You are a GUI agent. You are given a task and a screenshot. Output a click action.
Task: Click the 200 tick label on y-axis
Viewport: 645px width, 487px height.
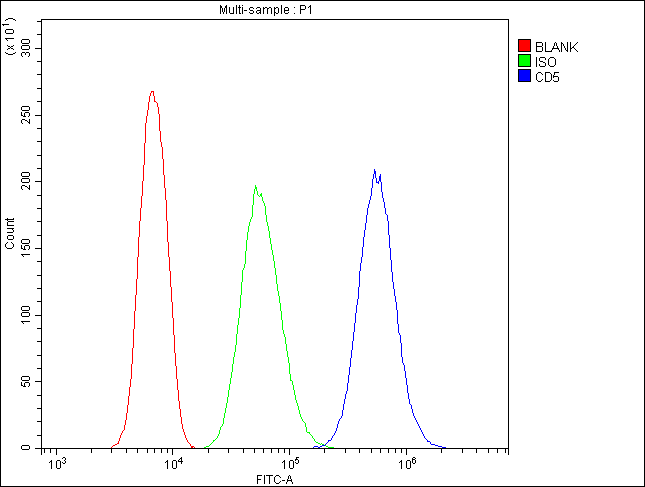pyautogui.click(x=26, y=181)
